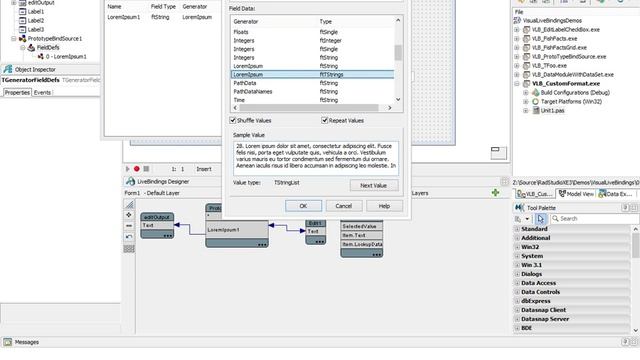Switch to the VLB_Cus... project tab

point(535,194)
